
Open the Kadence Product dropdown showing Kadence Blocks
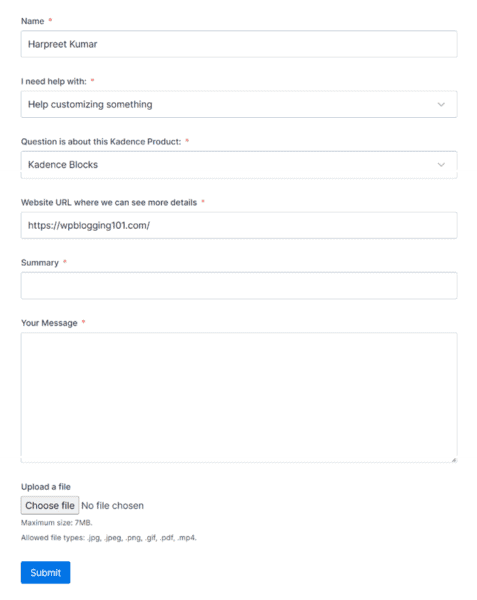click(239, 165)
